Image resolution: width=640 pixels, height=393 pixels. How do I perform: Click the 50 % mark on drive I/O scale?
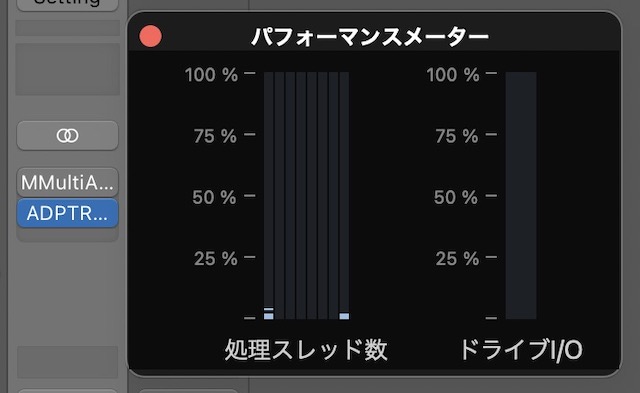click(x=456, y=197)
